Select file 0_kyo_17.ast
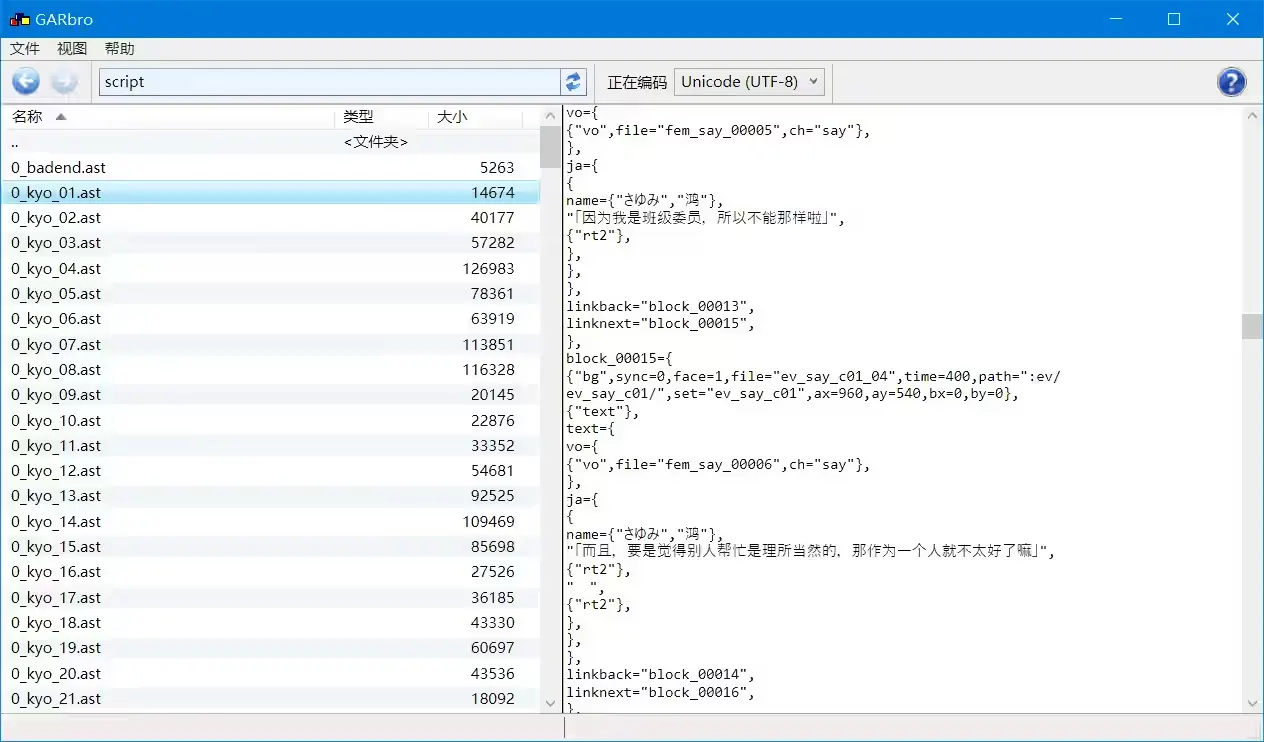 click(x=270, y=598)
